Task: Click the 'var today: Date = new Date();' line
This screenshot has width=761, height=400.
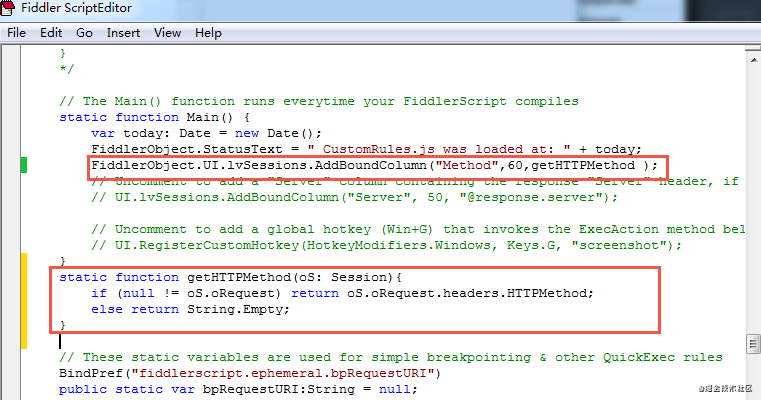Action: 206,133
